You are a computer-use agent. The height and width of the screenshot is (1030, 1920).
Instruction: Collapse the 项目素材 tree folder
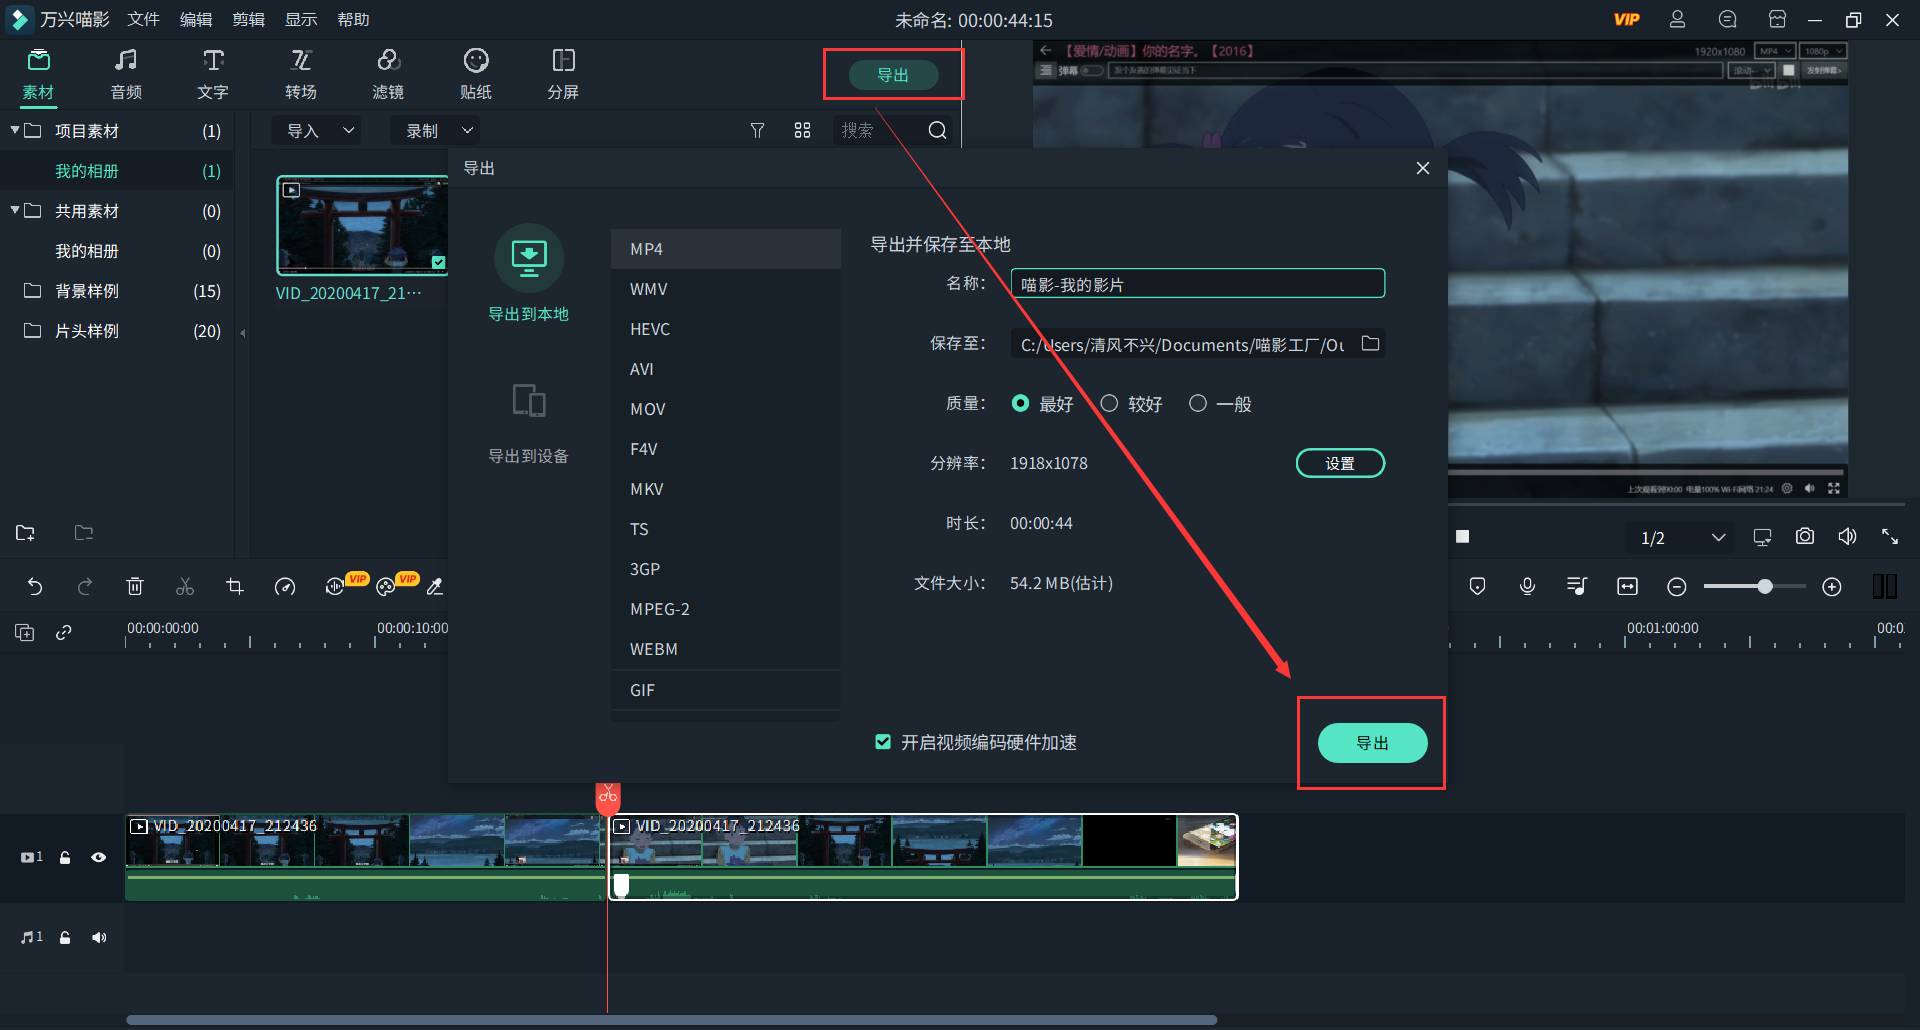tap(15, 130)
